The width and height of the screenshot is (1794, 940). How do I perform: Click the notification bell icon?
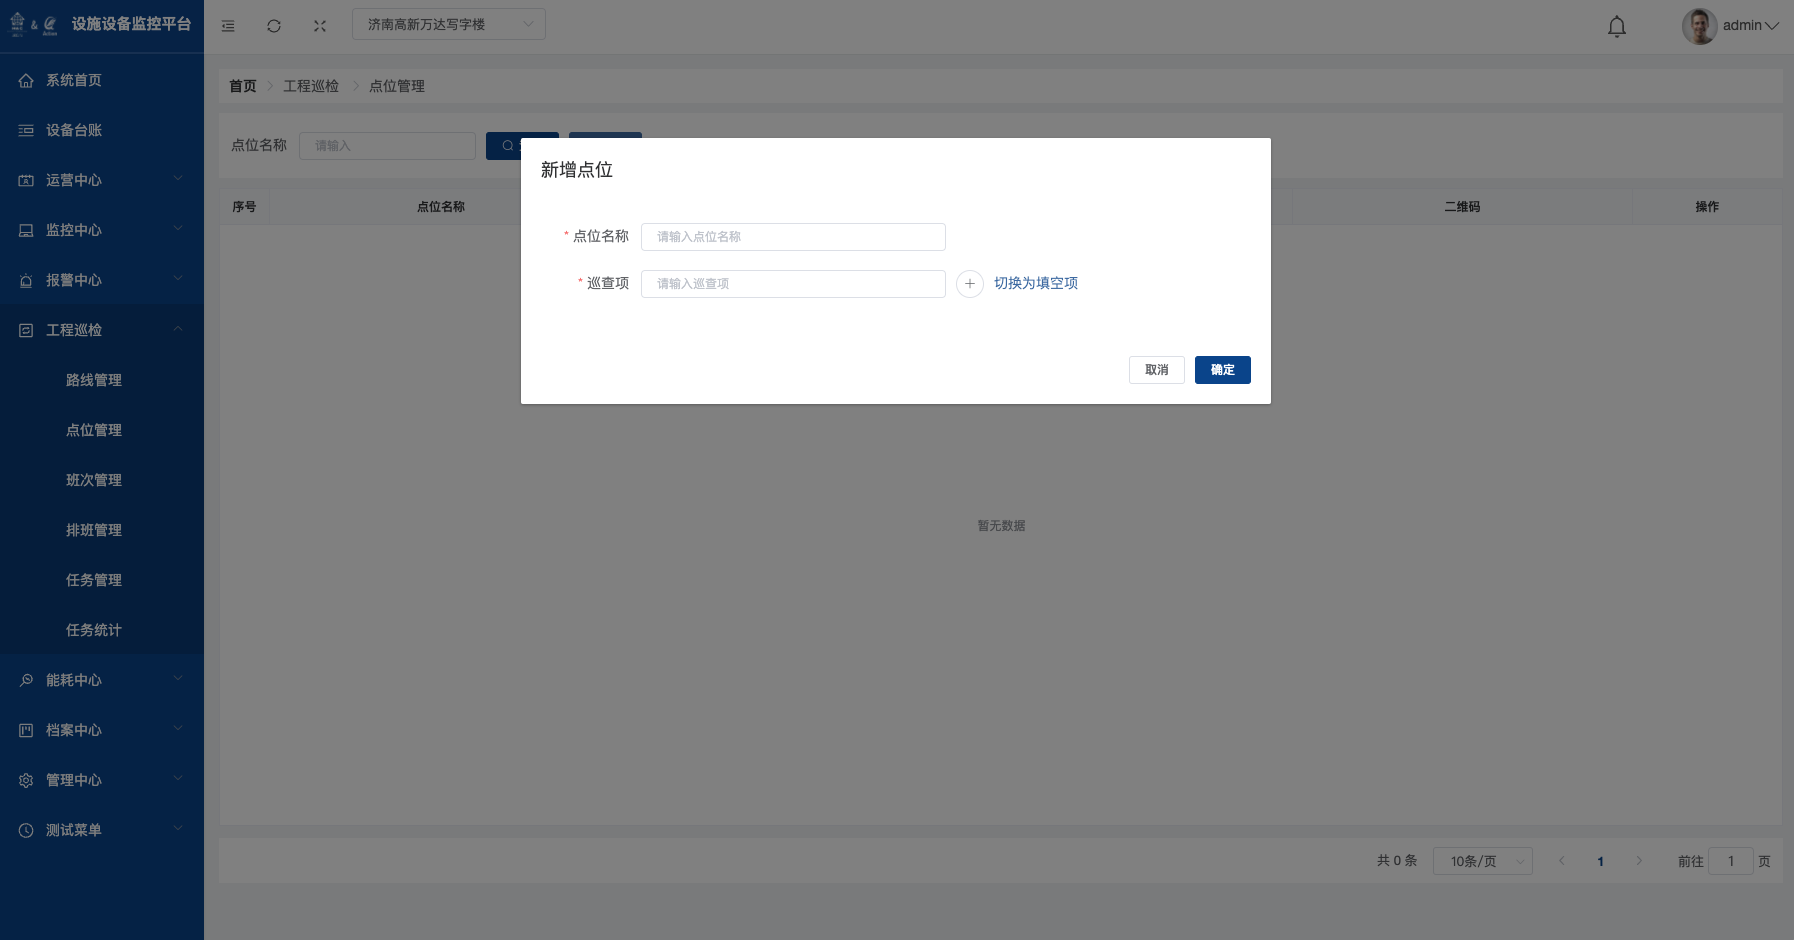coord(1616,27)
